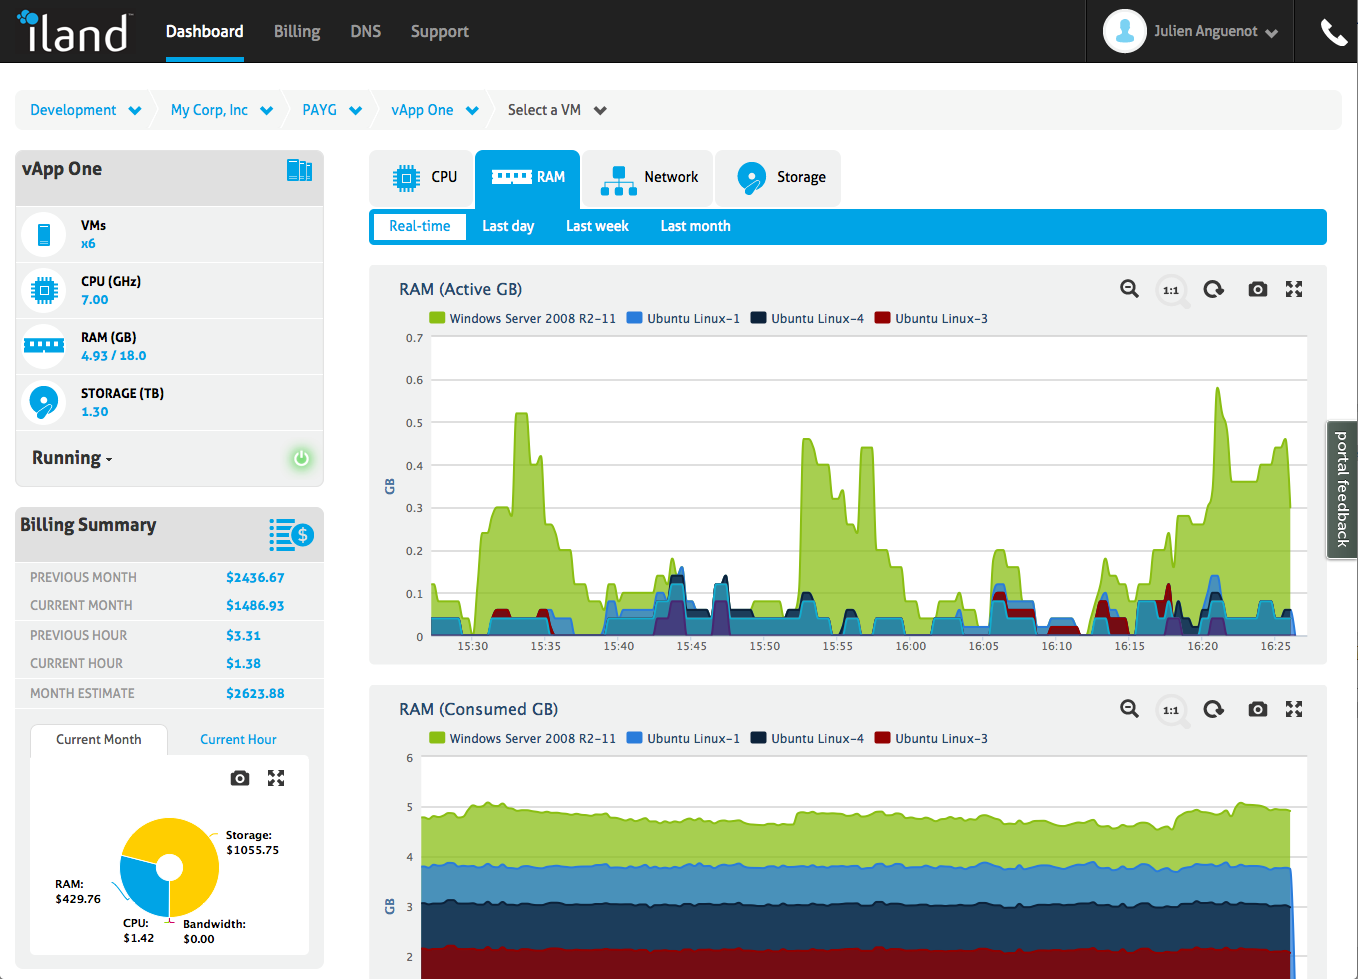Toggle Ubuntu Linux-4 in Consumed chart legend
1358x979 pixels.
tap(808, 738)
